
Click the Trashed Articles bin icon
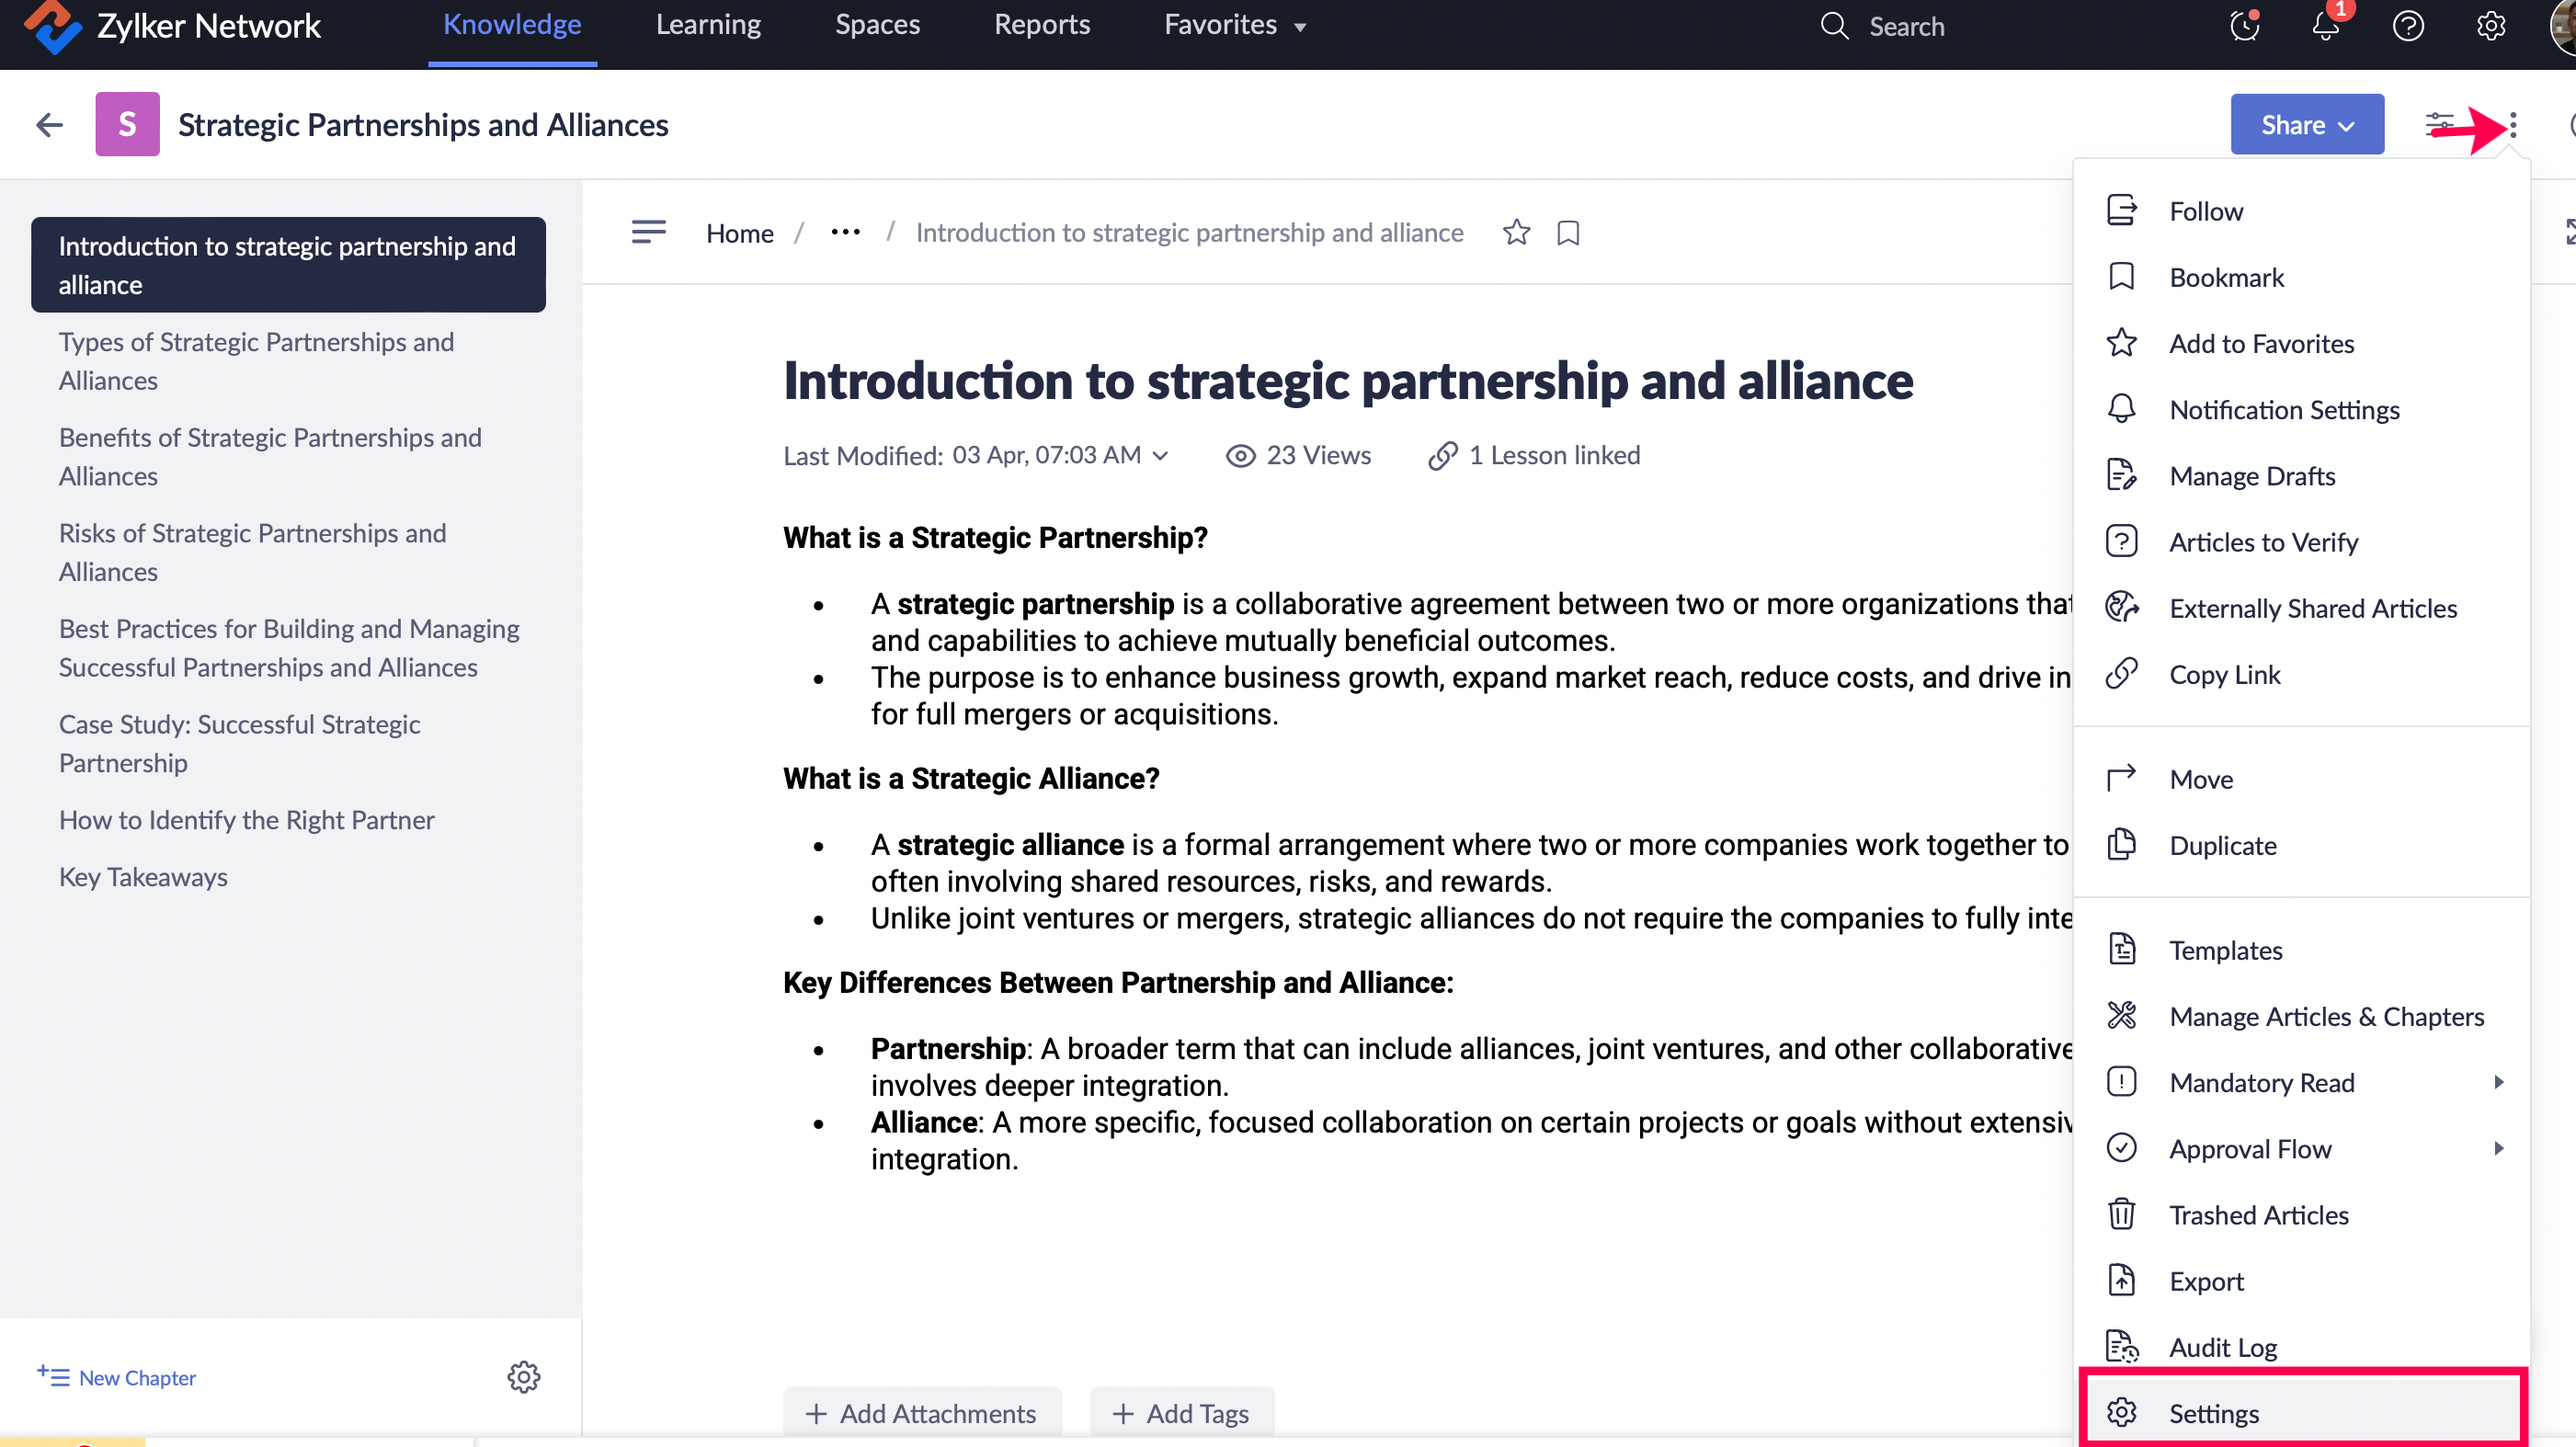tap(2121, 1215)
